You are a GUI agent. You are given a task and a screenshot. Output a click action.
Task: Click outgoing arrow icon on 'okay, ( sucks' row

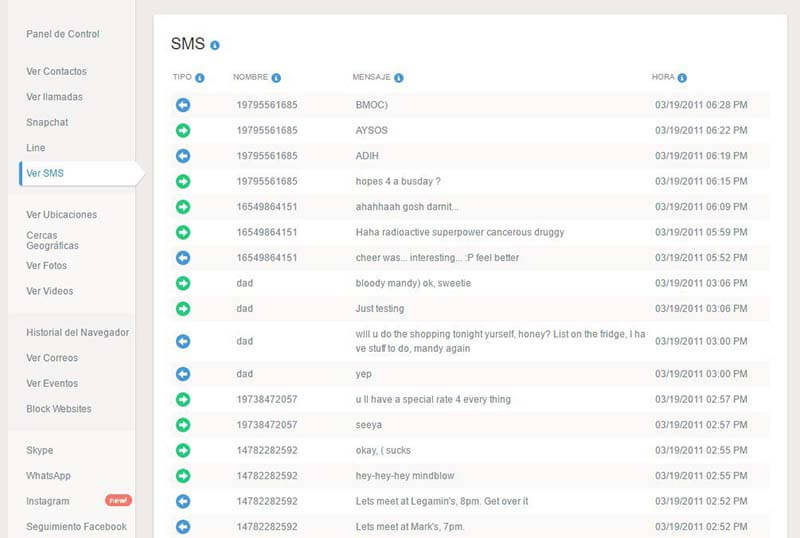[183, 450]
